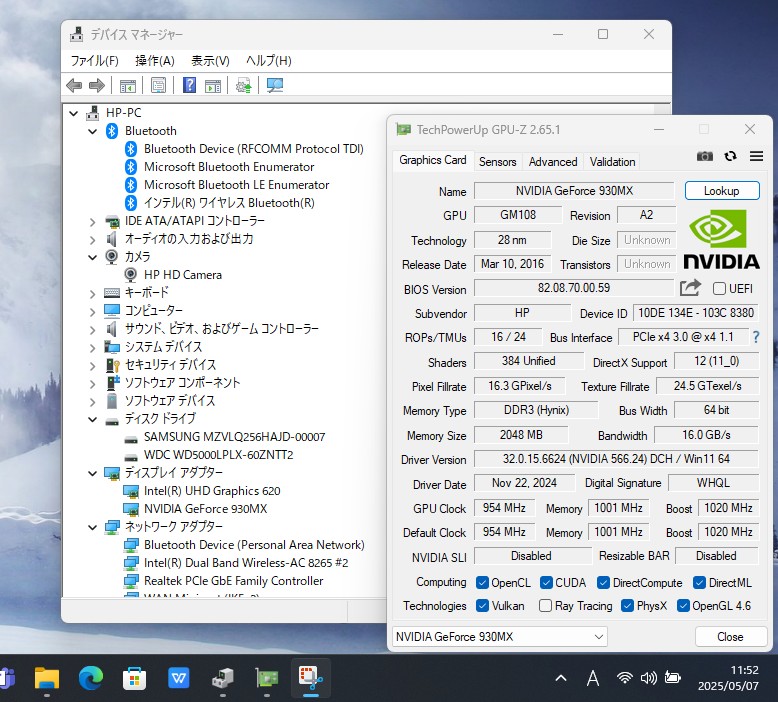The image size is (778, 702).
Task: Click the Scan for hardware changes monitor icon
Action: pyautogui.click(x=274, y=85)
